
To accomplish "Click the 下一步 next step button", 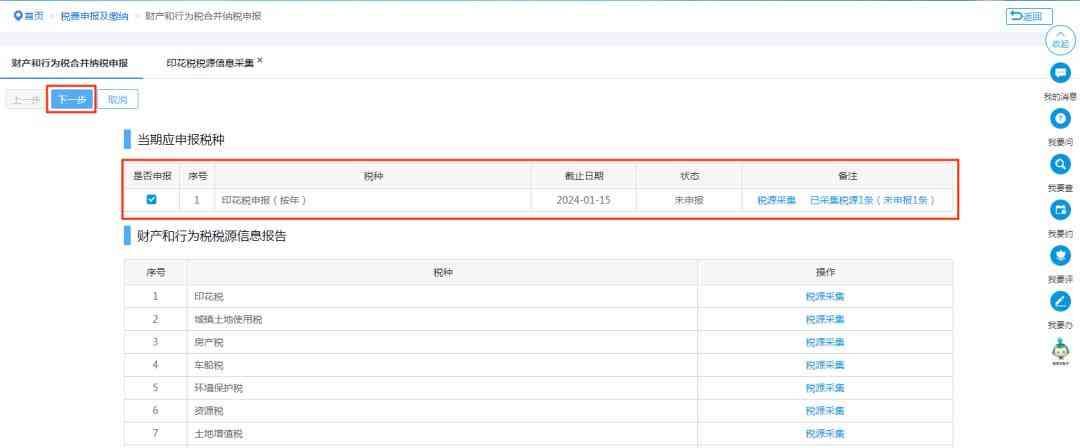I will pyautogui.click(x=71, y=100).
